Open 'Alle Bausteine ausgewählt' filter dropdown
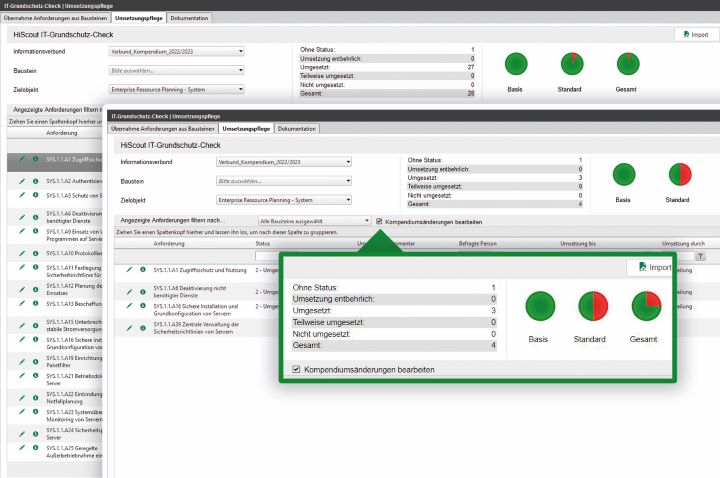The image size is (720, 478). coord(314,221)
